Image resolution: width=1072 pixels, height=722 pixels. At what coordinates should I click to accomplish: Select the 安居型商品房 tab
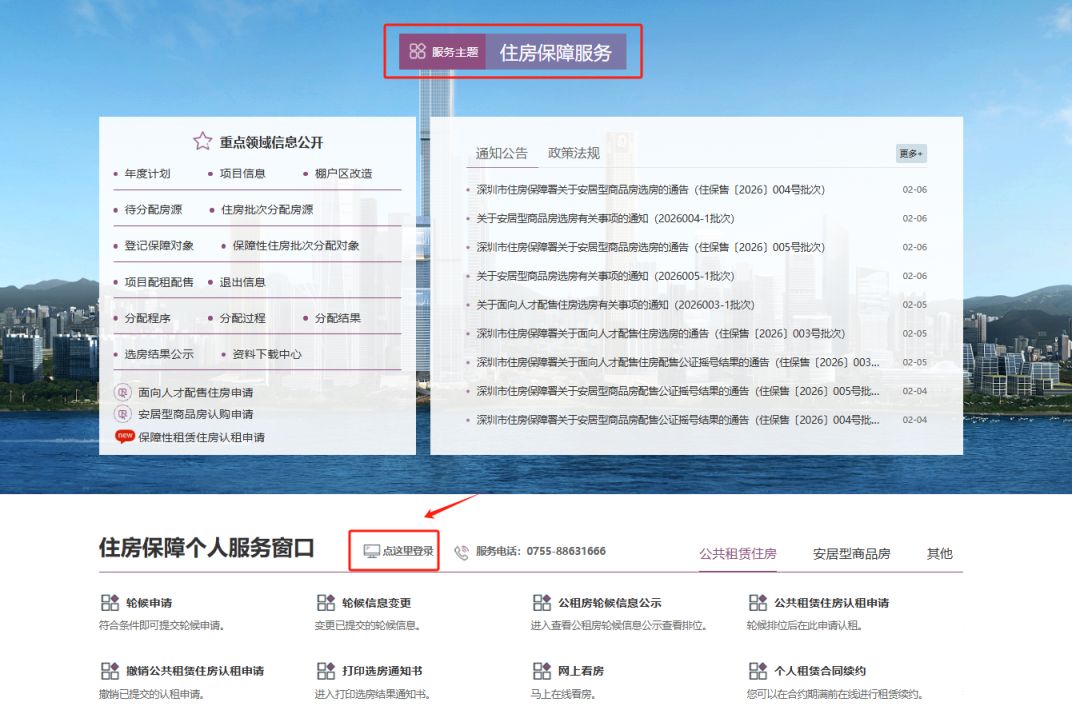point(851,553)
